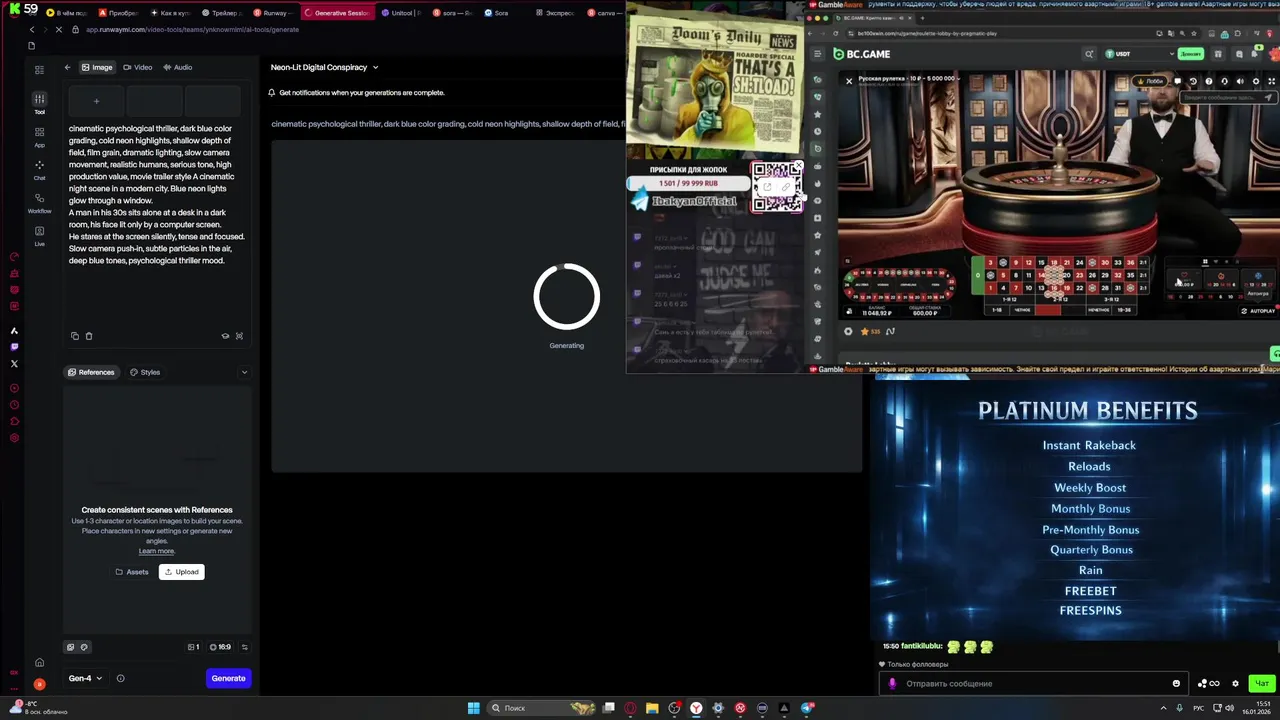This screenshot has height=720, width=1280.
Task: Switch to the Video tab
Action: click(137, 67)
